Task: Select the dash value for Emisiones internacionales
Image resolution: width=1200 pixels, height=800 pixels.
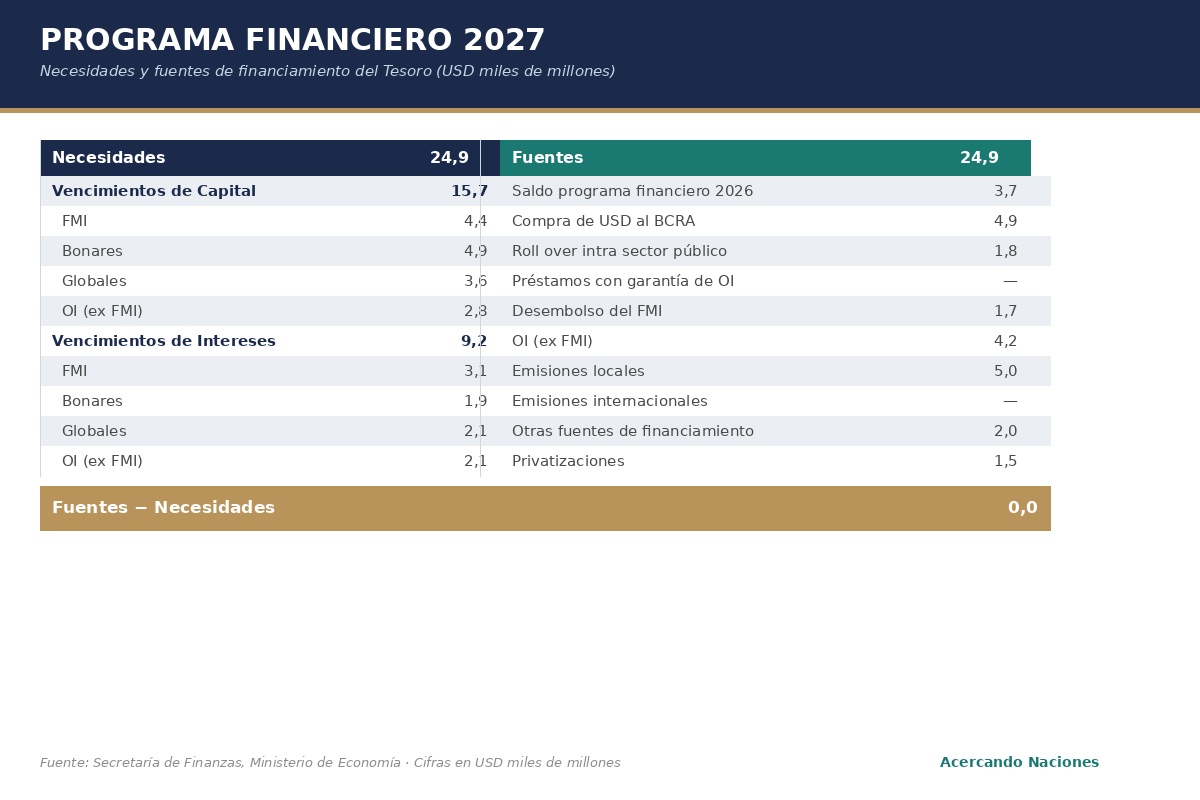Action: 1010,401
